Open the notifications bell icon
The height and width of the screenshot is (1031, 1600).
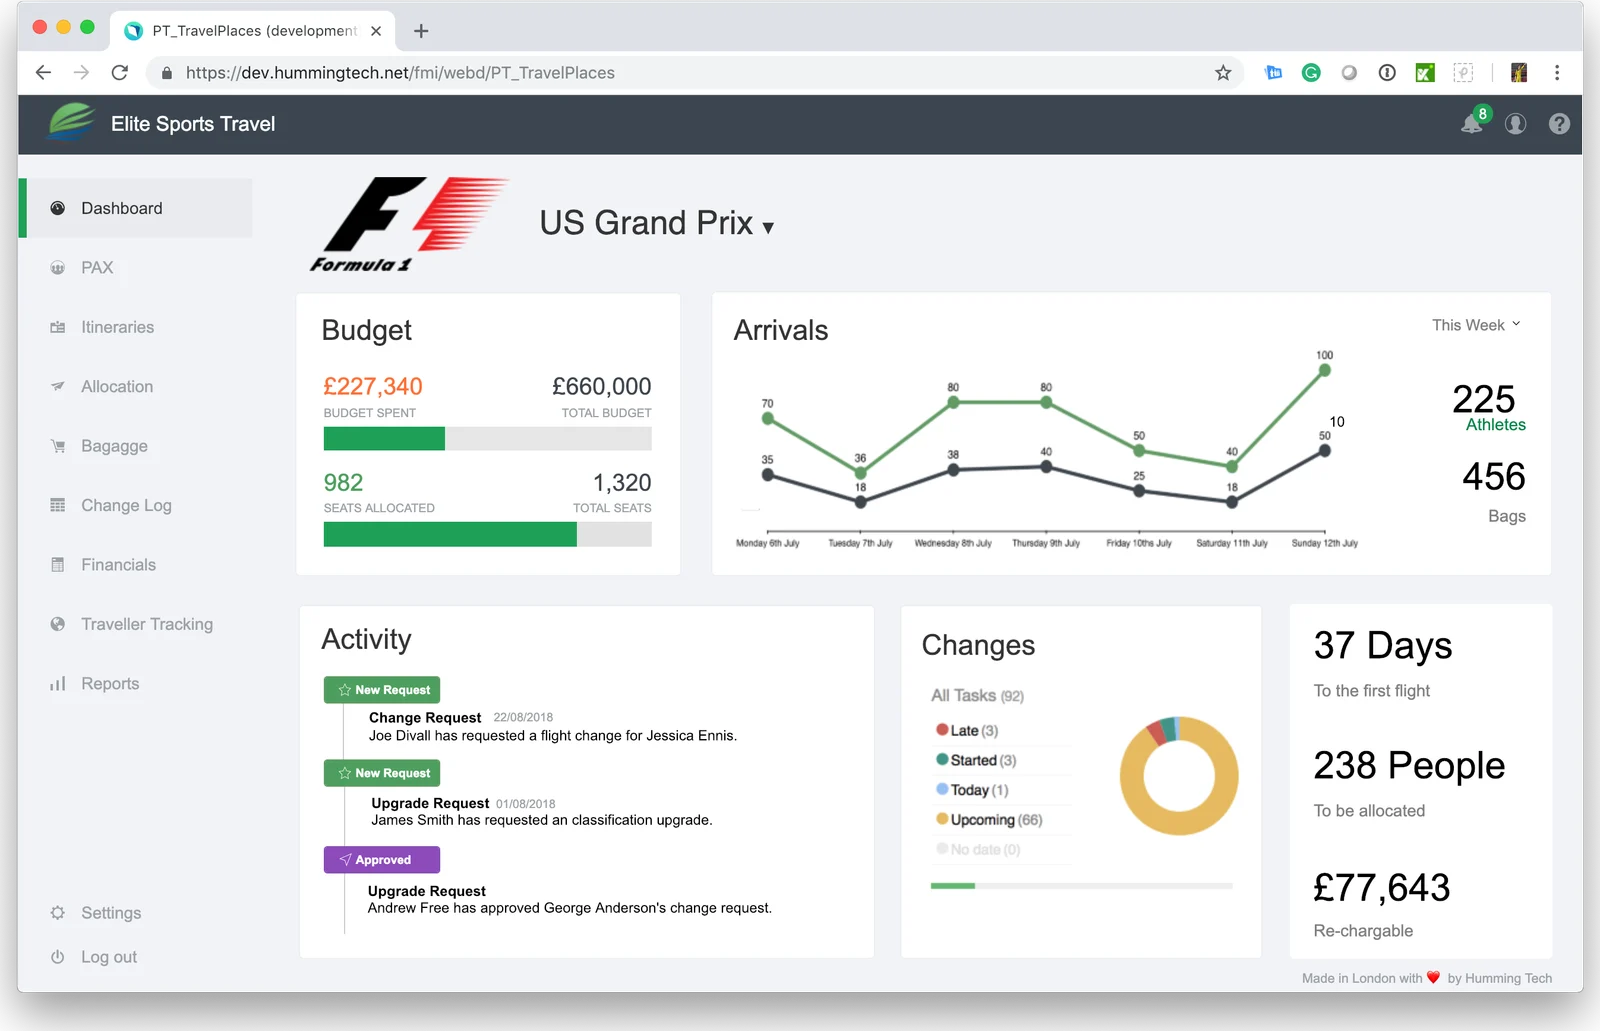click(1471, 124)
